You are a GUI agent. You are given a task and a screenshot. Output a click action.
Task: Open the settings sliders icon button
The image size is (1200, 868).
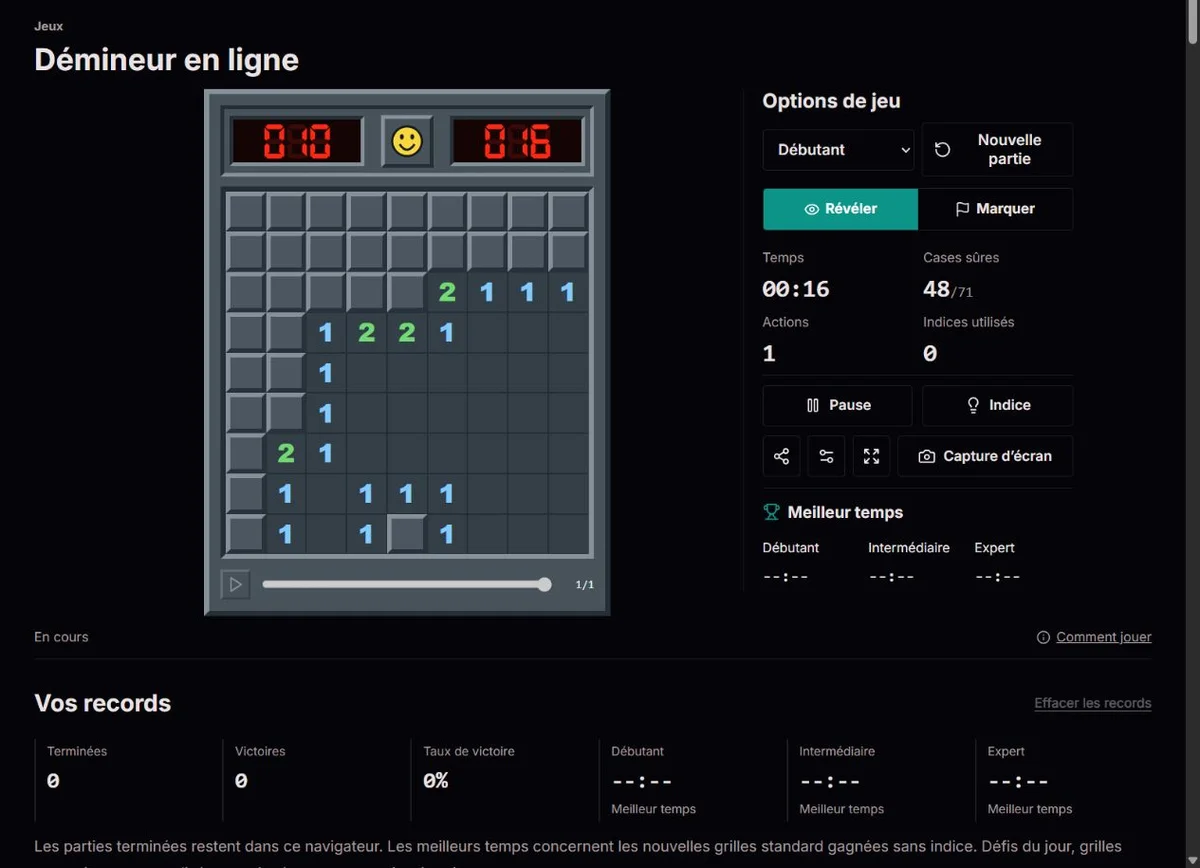pyautogui.click(x=826, y=456)
